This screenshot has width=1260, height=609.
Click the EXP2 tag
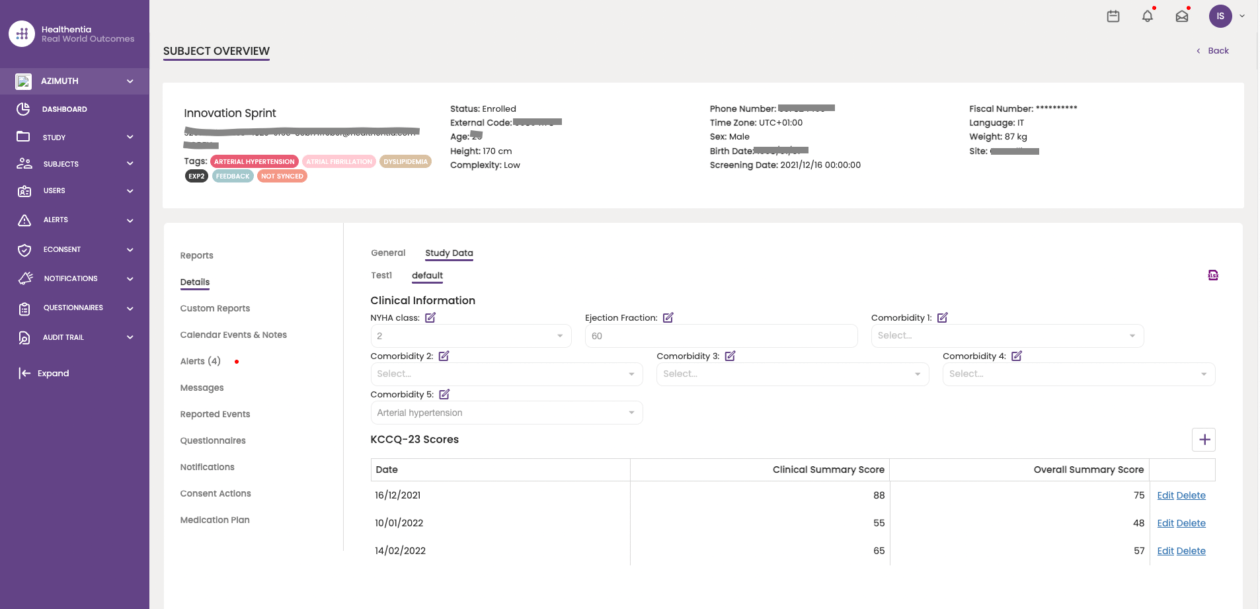[x=196, y=176]
